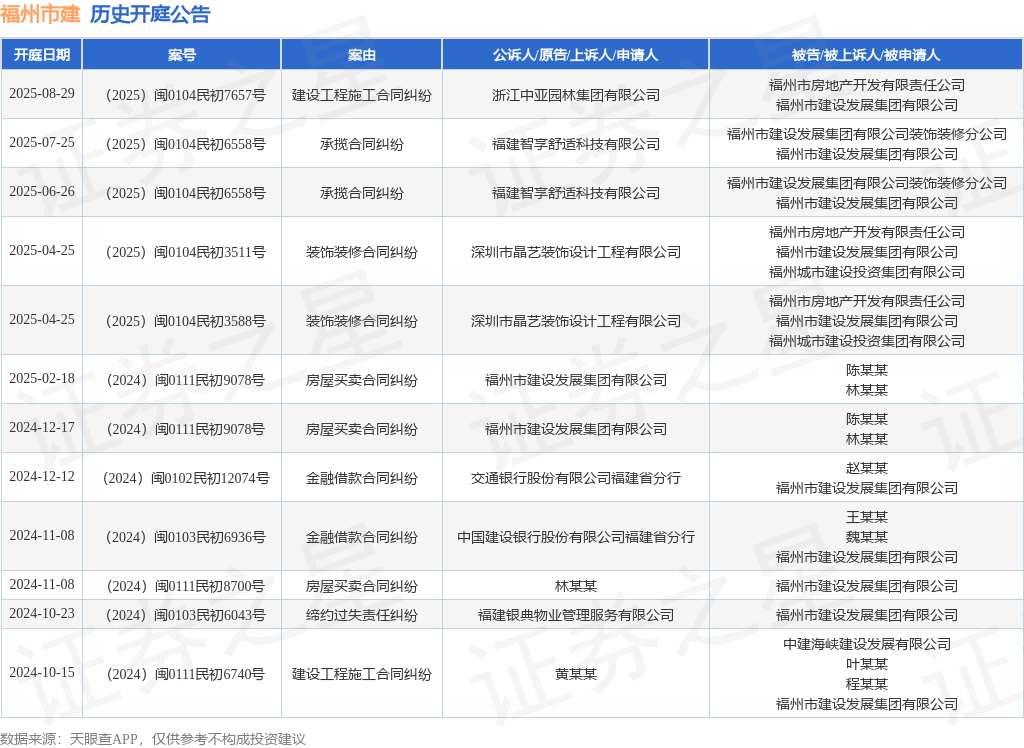
Task: Click case number (2024)闽0111民初8700号
Action: pyautogui.click(x=184, y=587)
